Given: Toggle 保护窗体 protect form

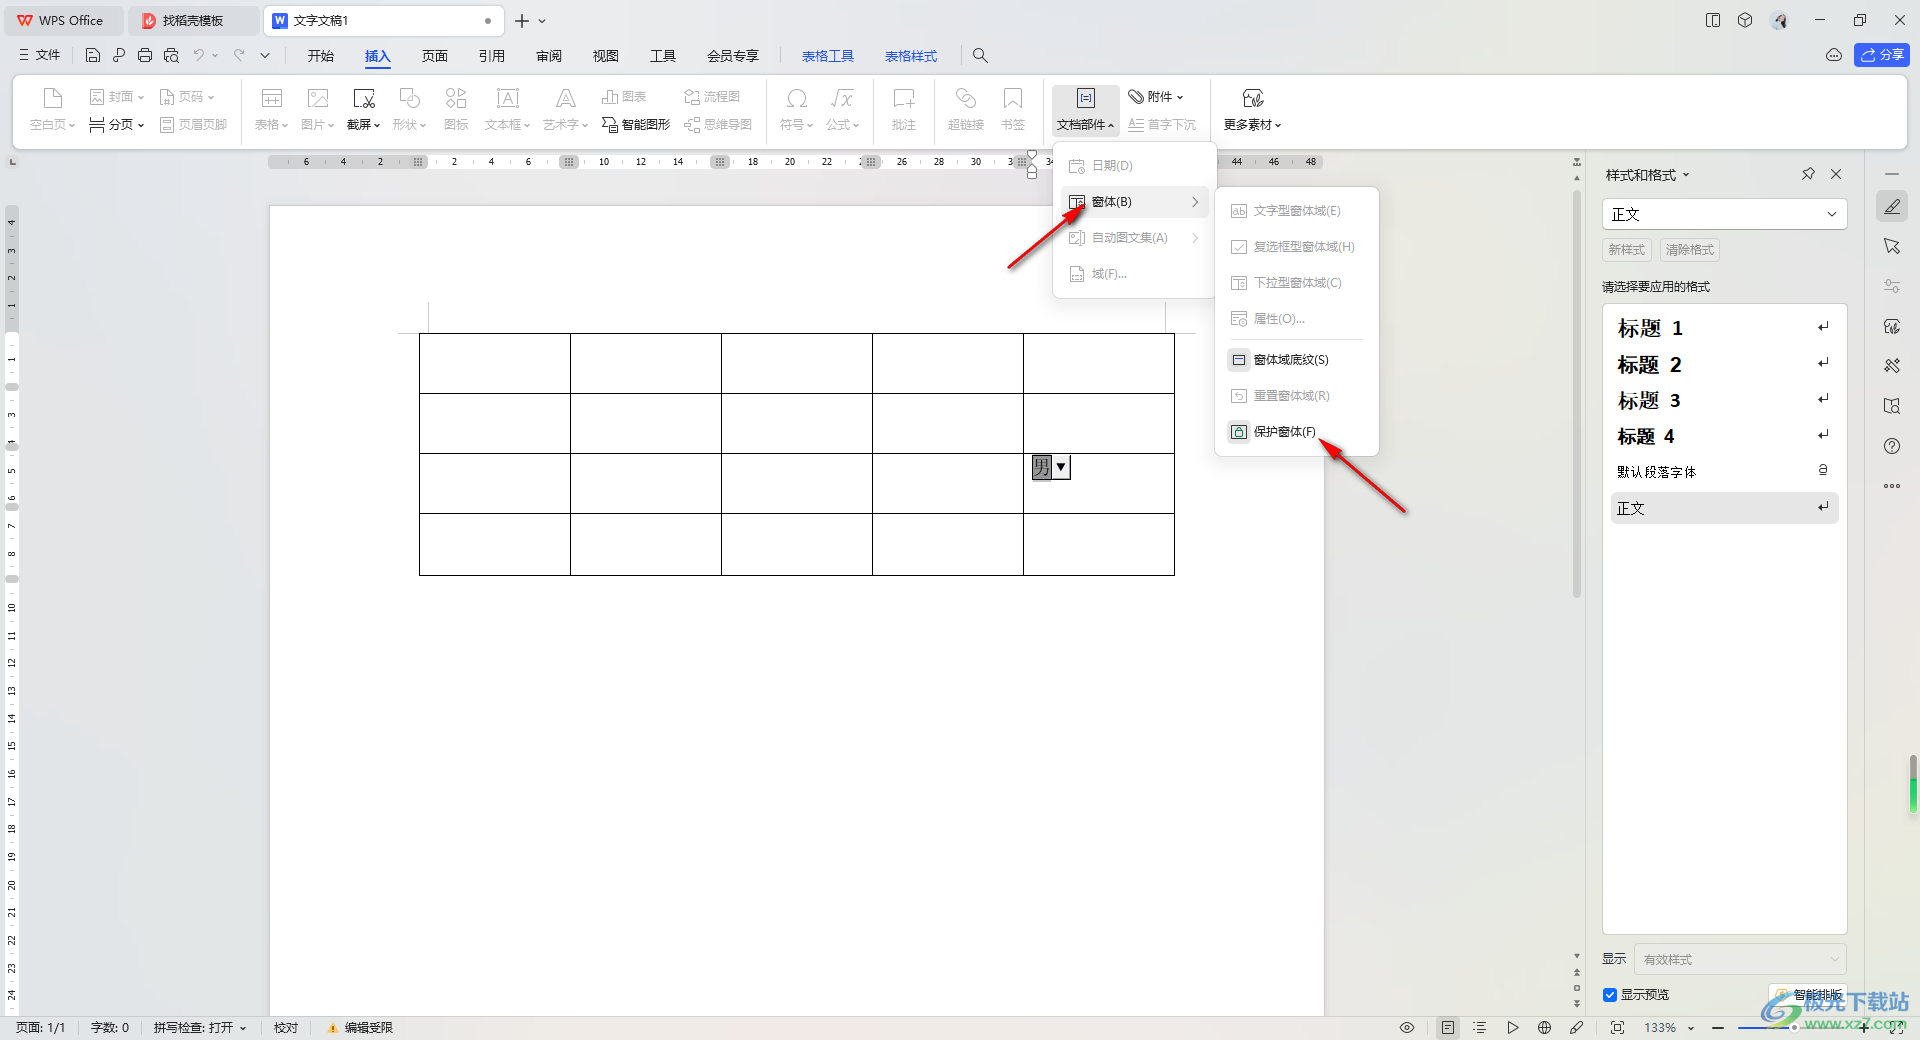Looking at the screenshot, I should click(x=1284, y=432).
